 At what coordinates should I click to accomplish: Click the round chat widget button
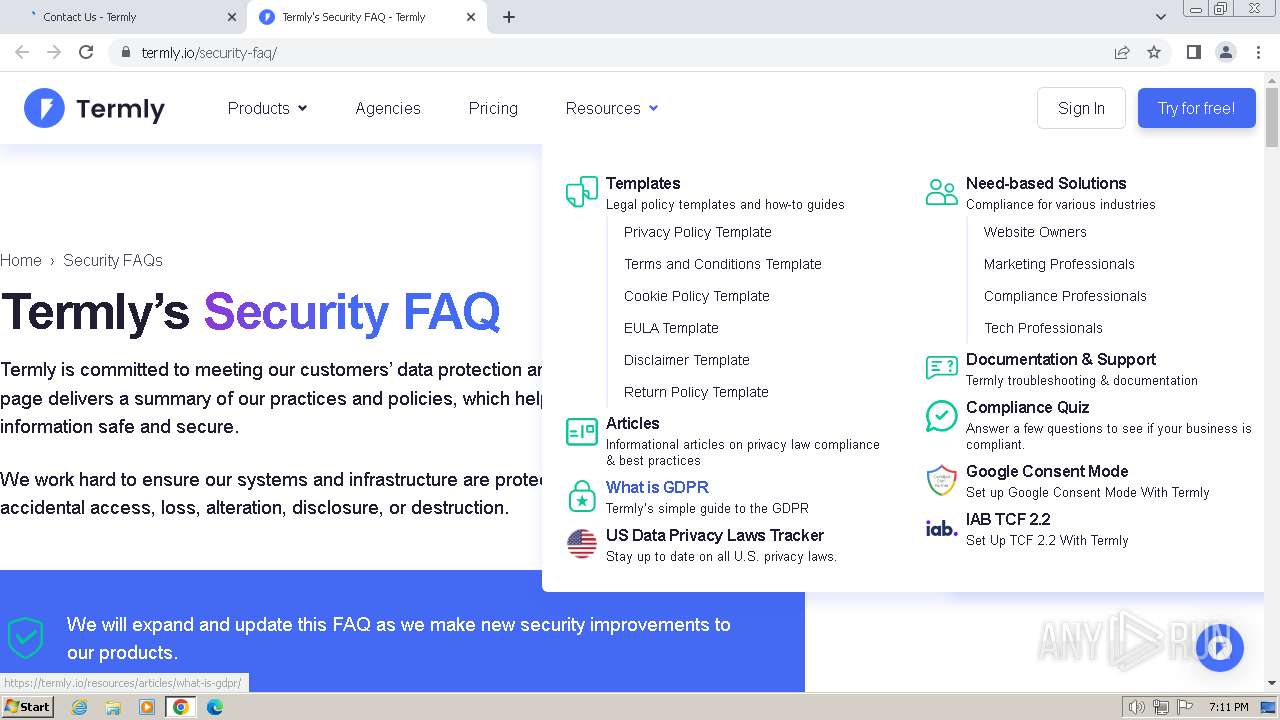coord(1219,647)
